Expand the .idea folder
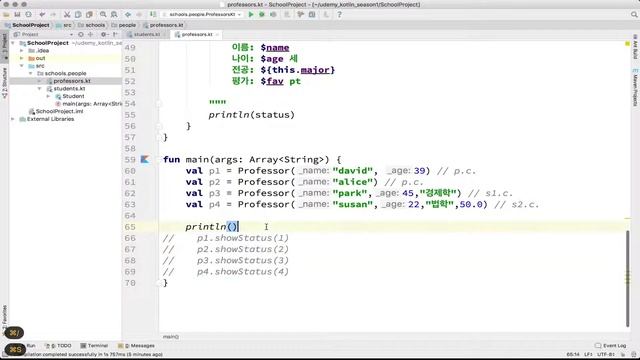This screenshot has width=640, height=360. pos(22,51)
